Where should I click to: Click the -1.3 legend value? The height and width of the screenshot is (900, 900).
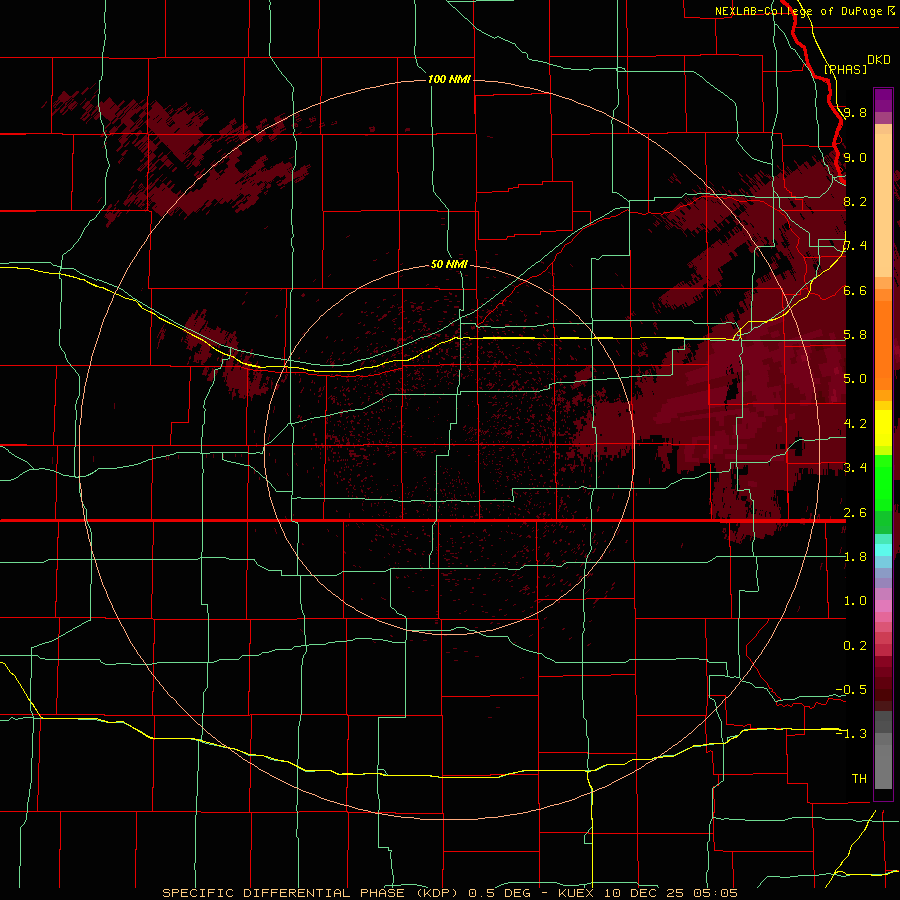[851, 734]
